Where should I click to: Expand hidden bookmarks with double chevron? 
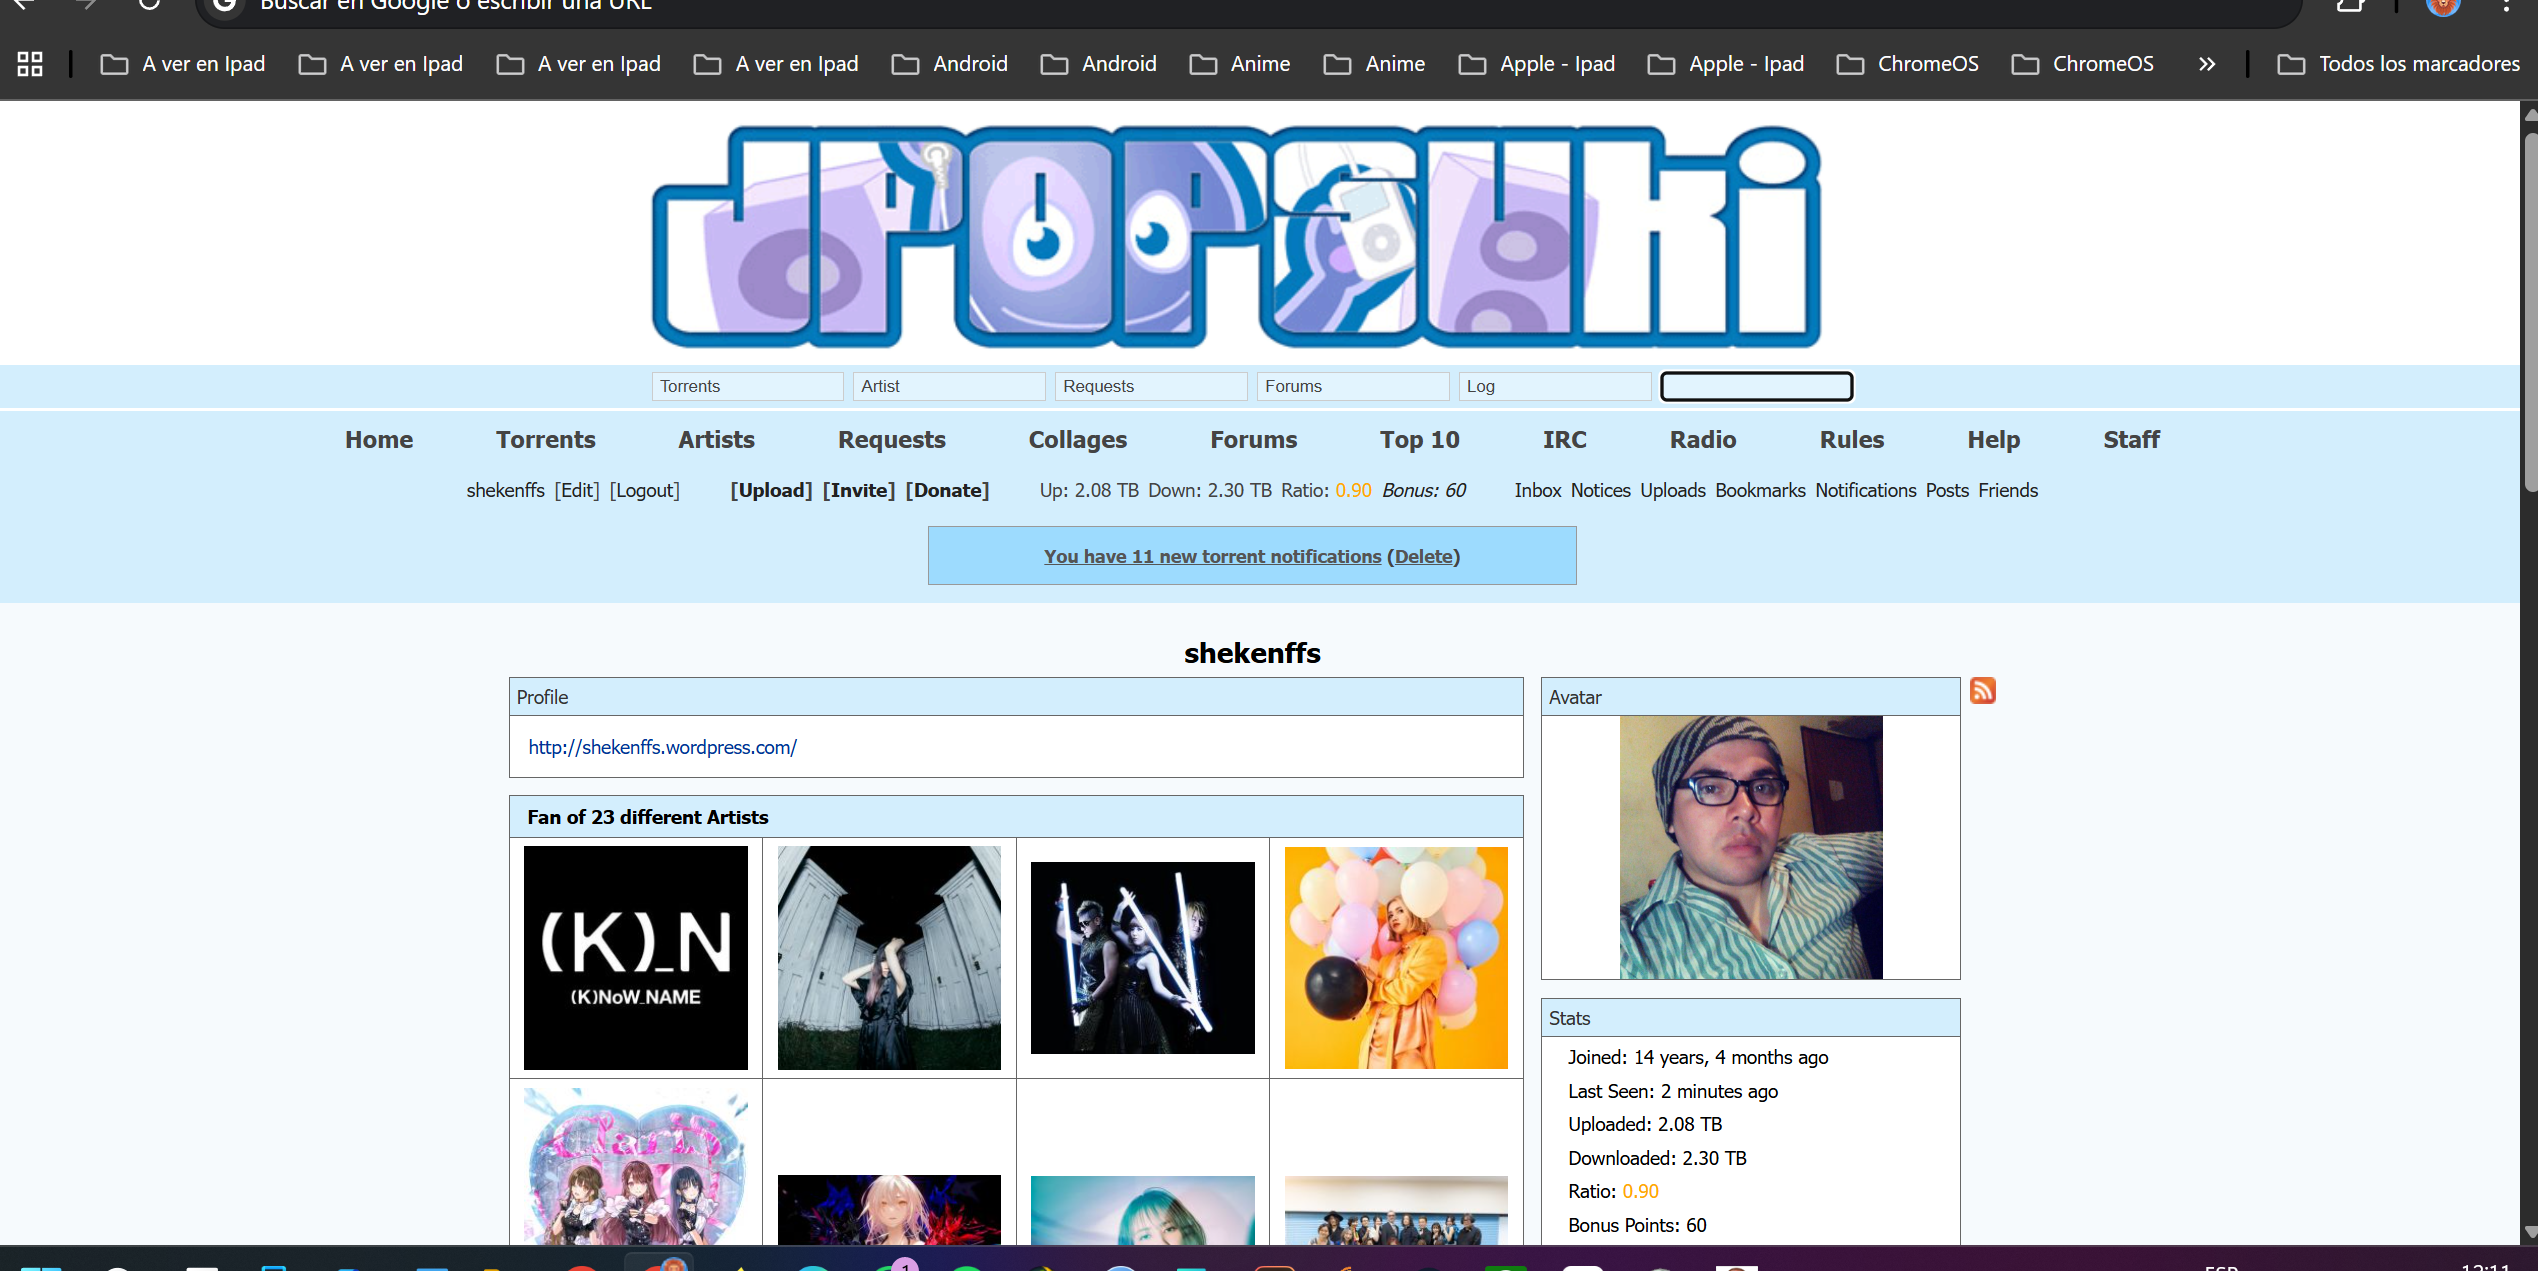point(2207,64)
